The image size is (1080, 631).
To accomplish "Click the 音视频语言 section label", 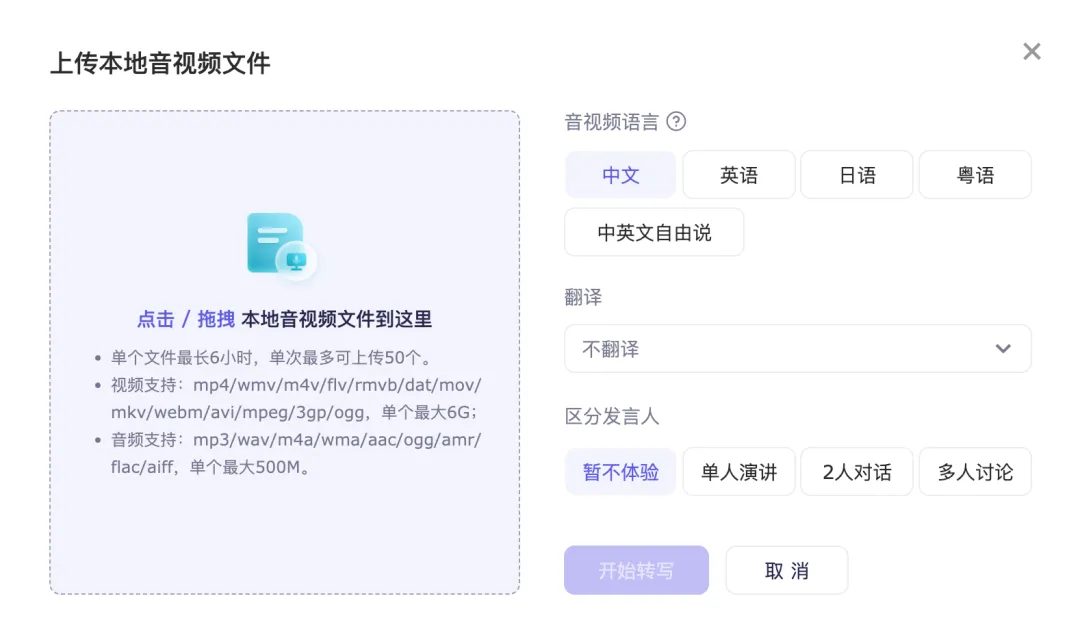I will (x=612, y=122).
